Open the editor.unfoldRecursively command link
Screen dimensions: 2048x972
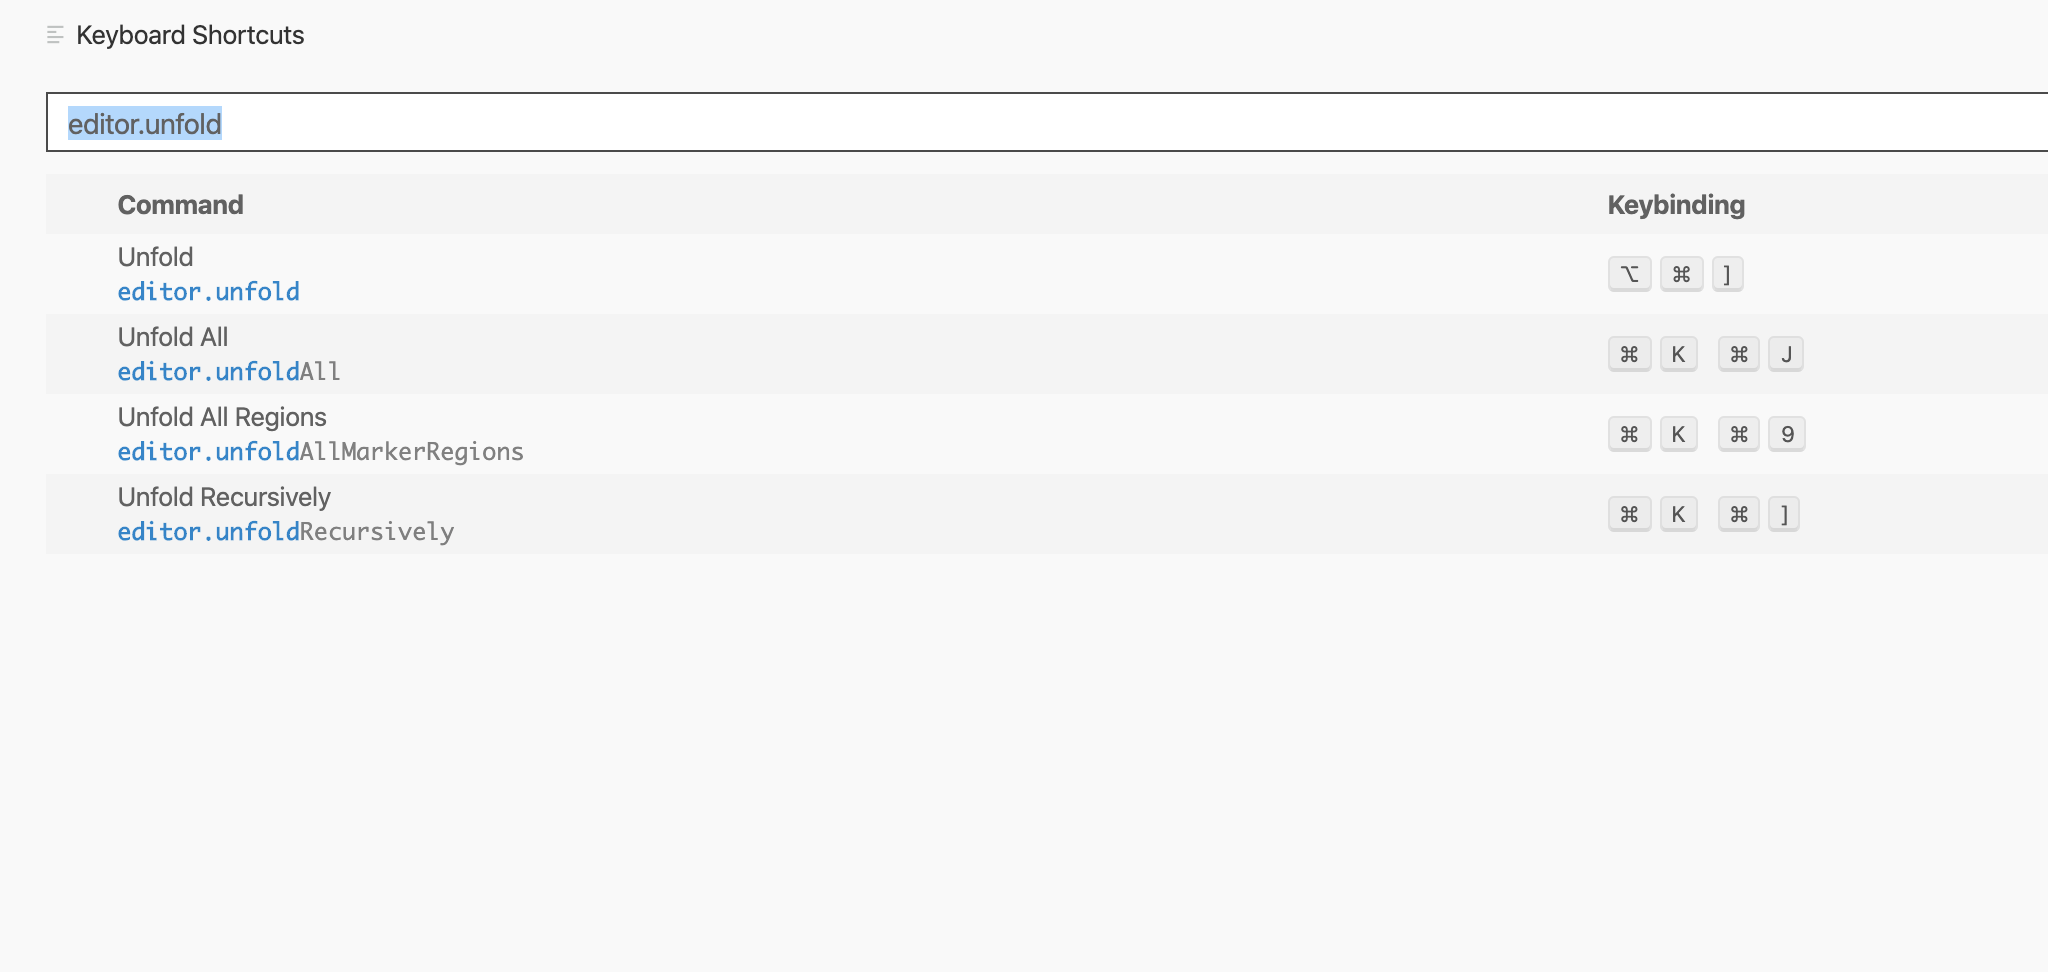pos(285,531)
